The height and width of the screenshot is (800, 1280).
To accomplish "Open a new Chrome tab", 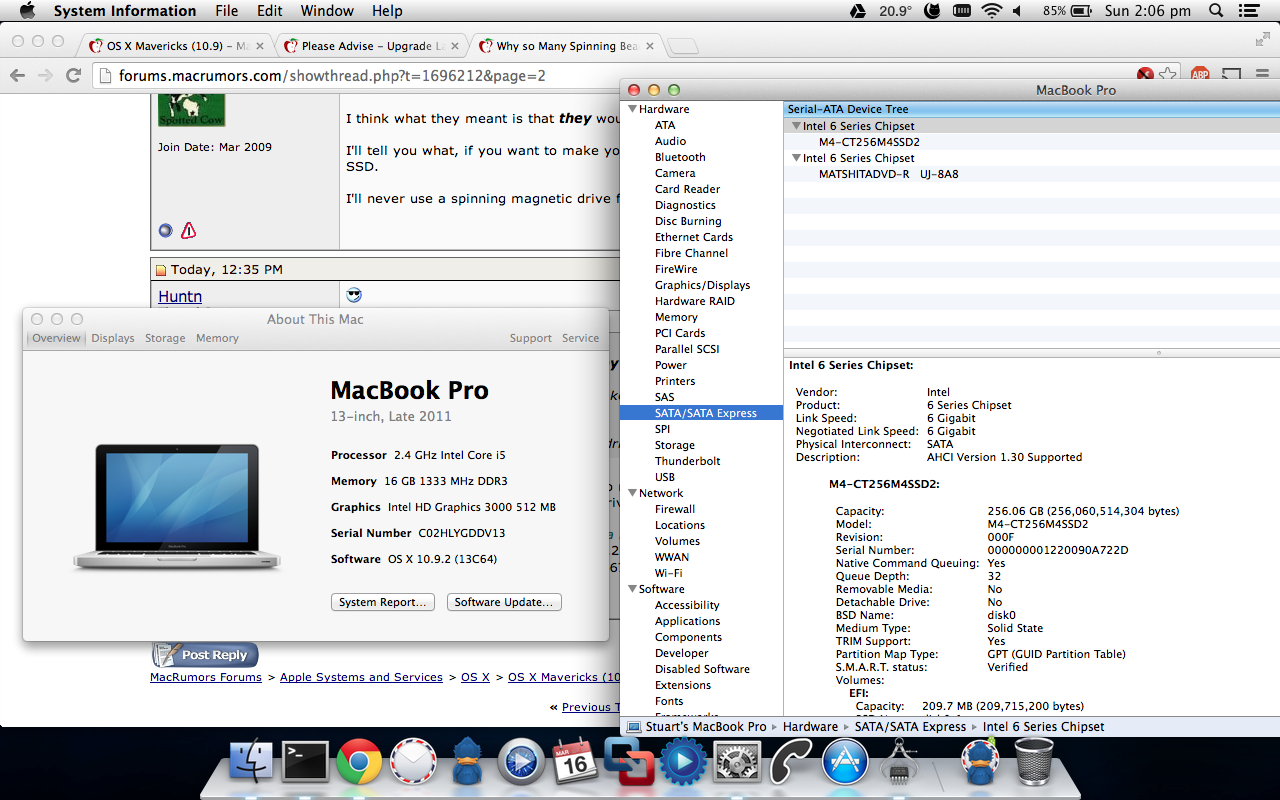I will click(682, 47).
